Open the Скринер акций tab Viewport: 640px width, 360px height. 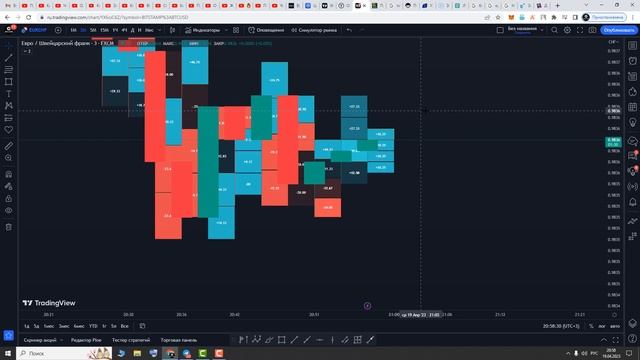pyautogui.click(x=40, y=340)
